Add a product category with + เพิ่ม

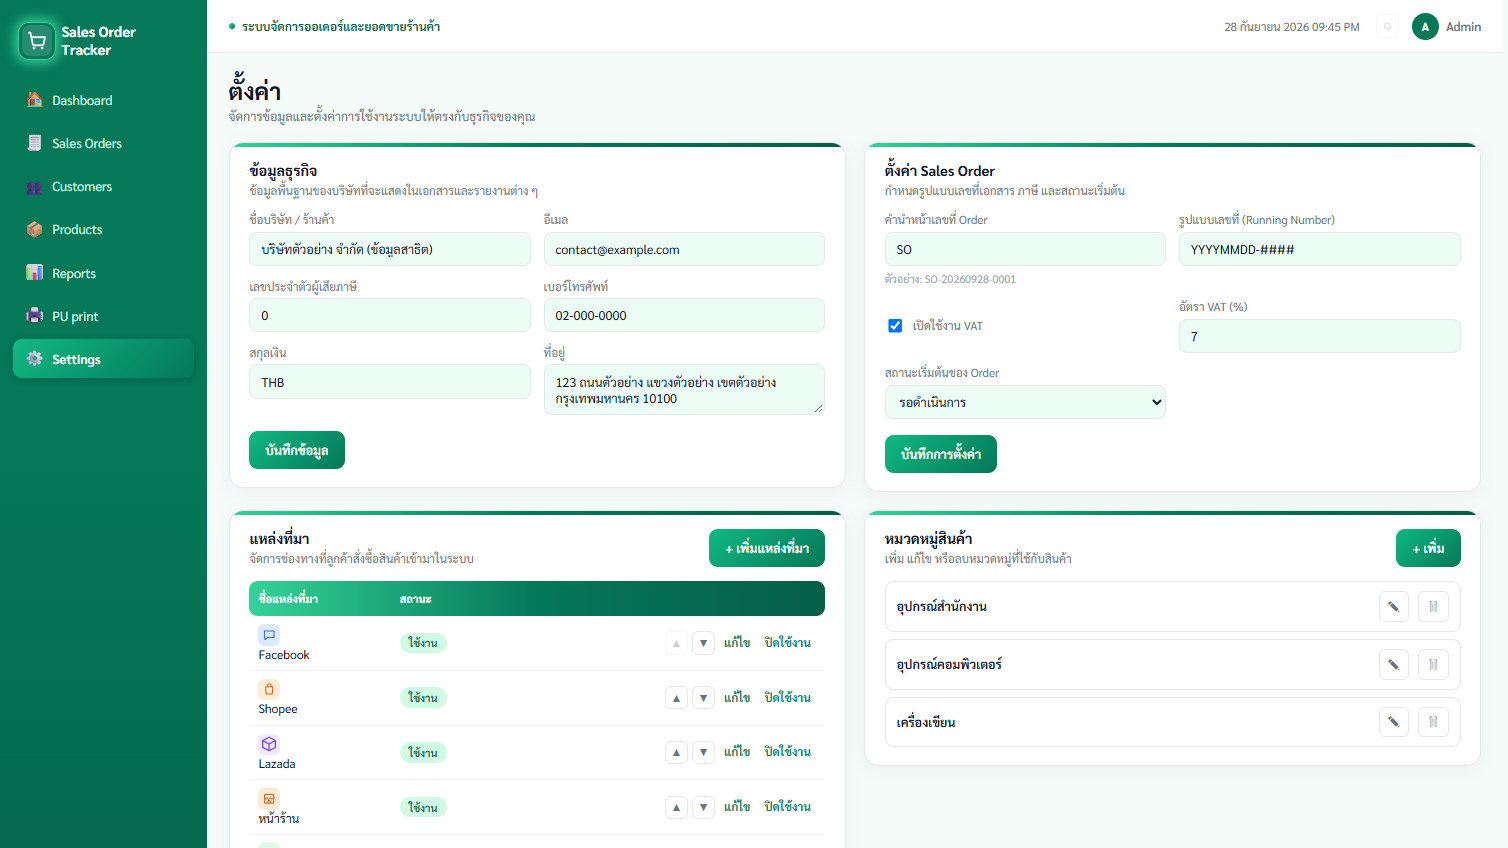[x=1428, y=548]
